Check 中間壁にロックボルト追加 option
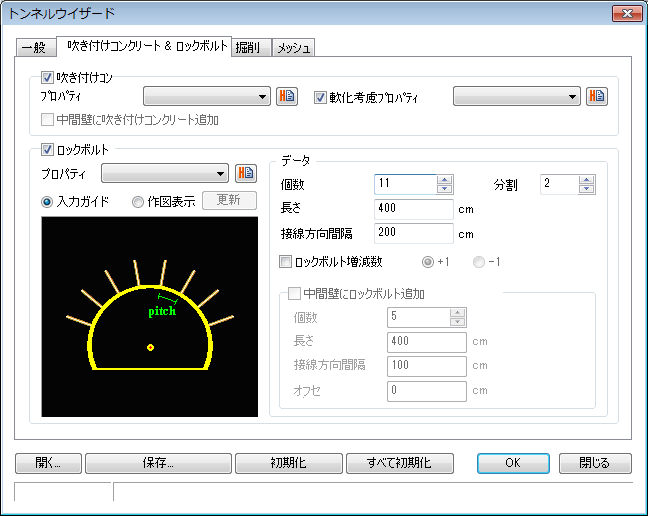 pos(294,294)
